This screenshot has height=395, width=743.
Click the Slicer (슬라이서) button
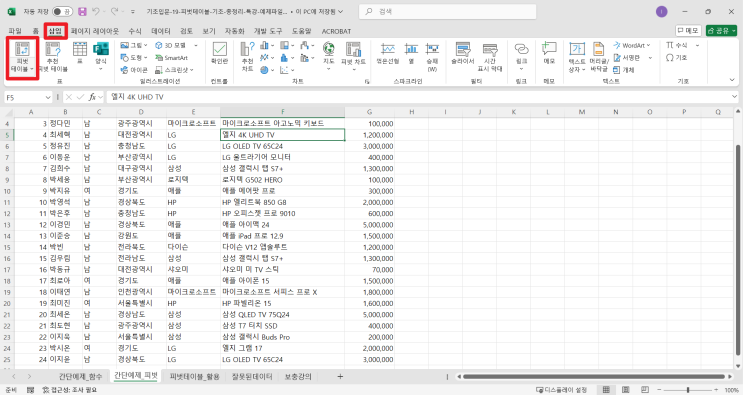[x=462, y=54]
